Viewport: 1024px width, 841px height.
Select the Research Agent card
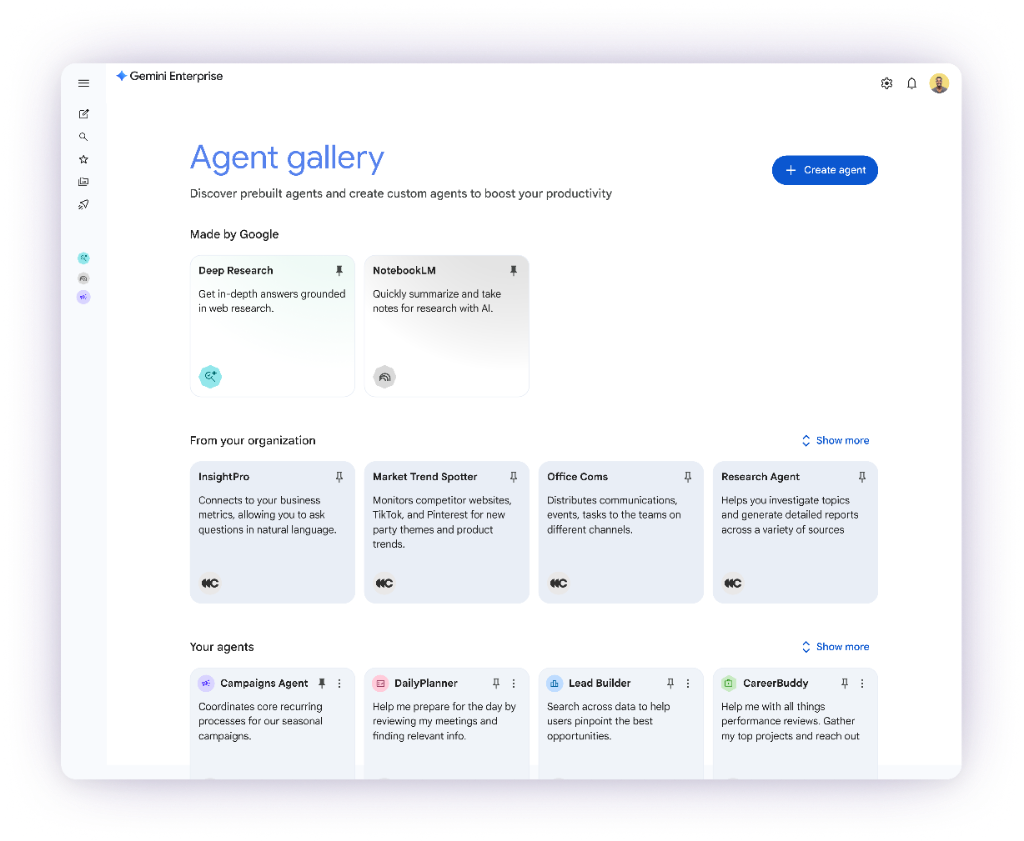[795, 532]
